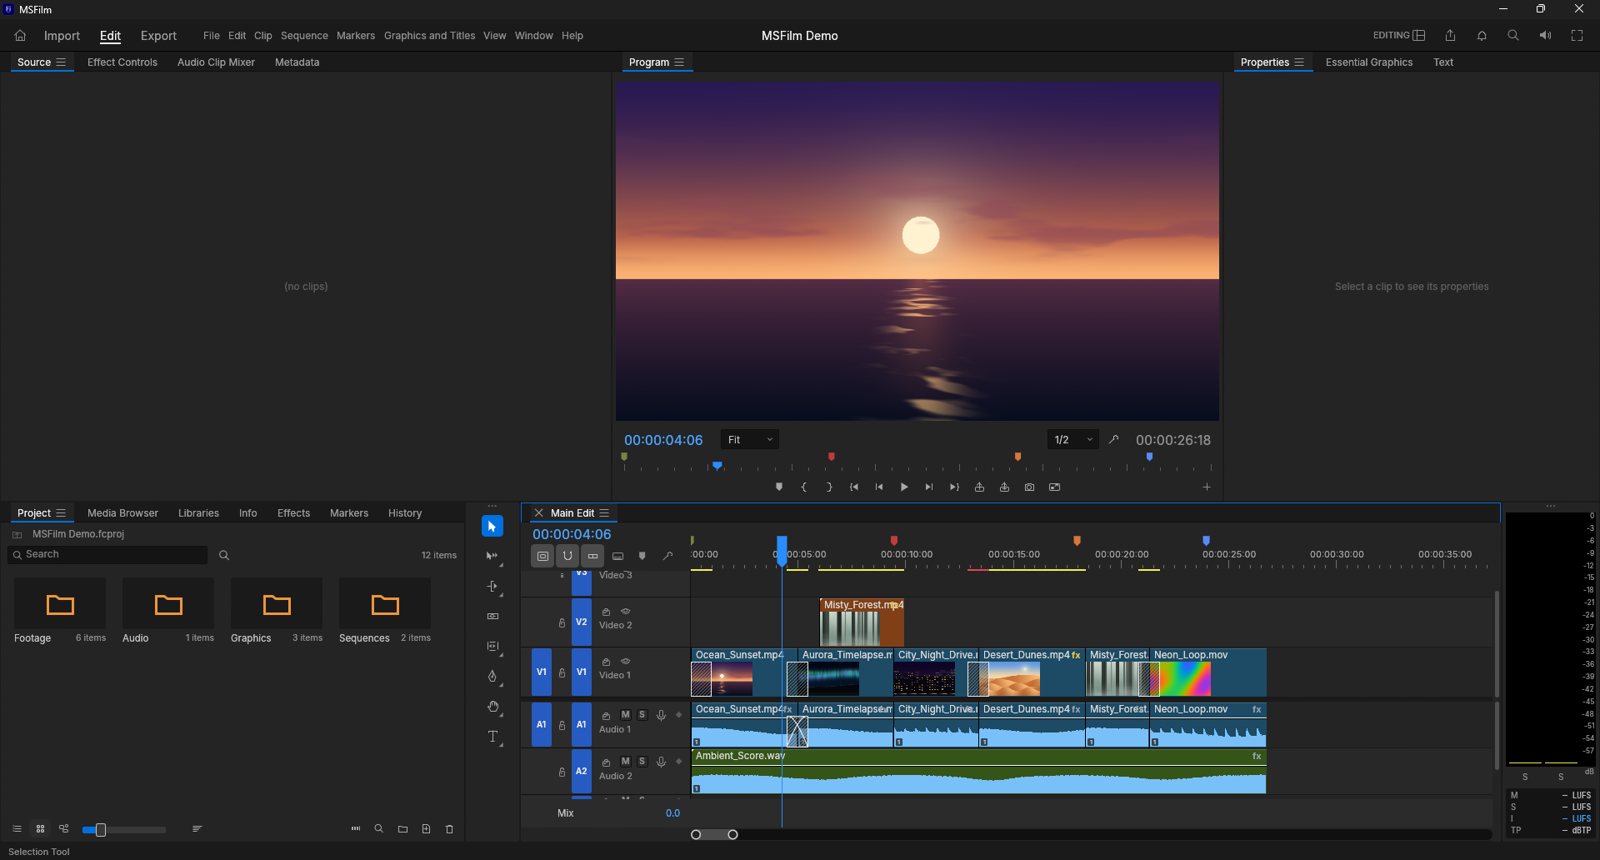Click the Mark Out bracket button

pos(829,487)
